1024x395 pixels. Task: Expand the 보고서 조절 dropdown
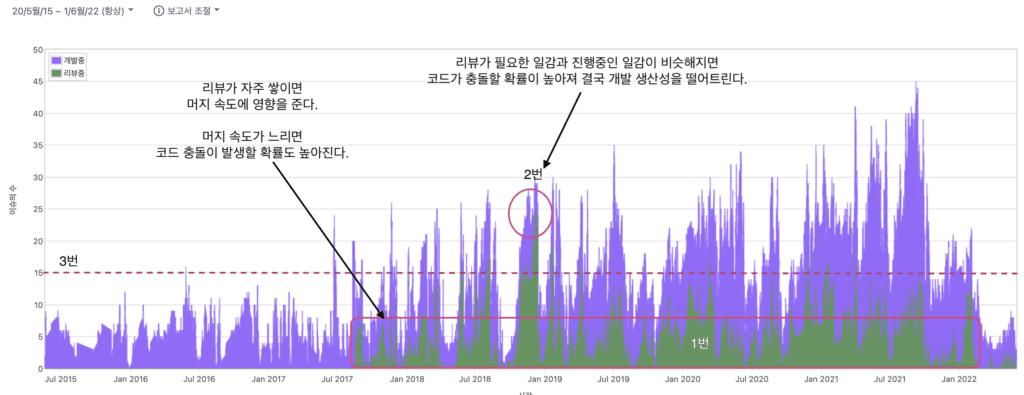tap(193, 11)
